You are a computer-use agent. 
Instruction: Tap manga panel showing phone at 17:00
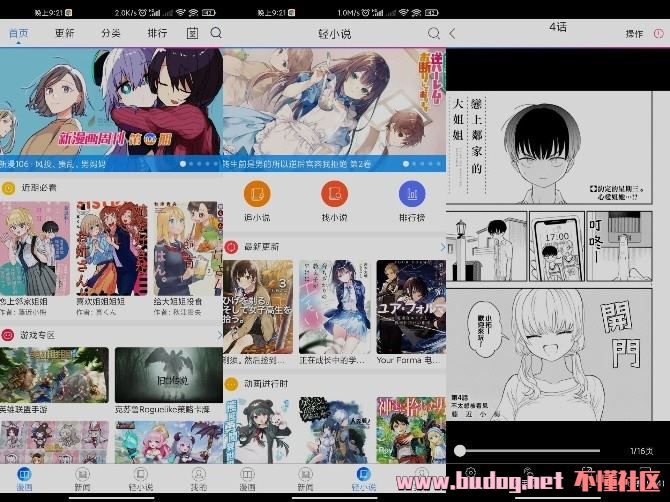(556, 246)
